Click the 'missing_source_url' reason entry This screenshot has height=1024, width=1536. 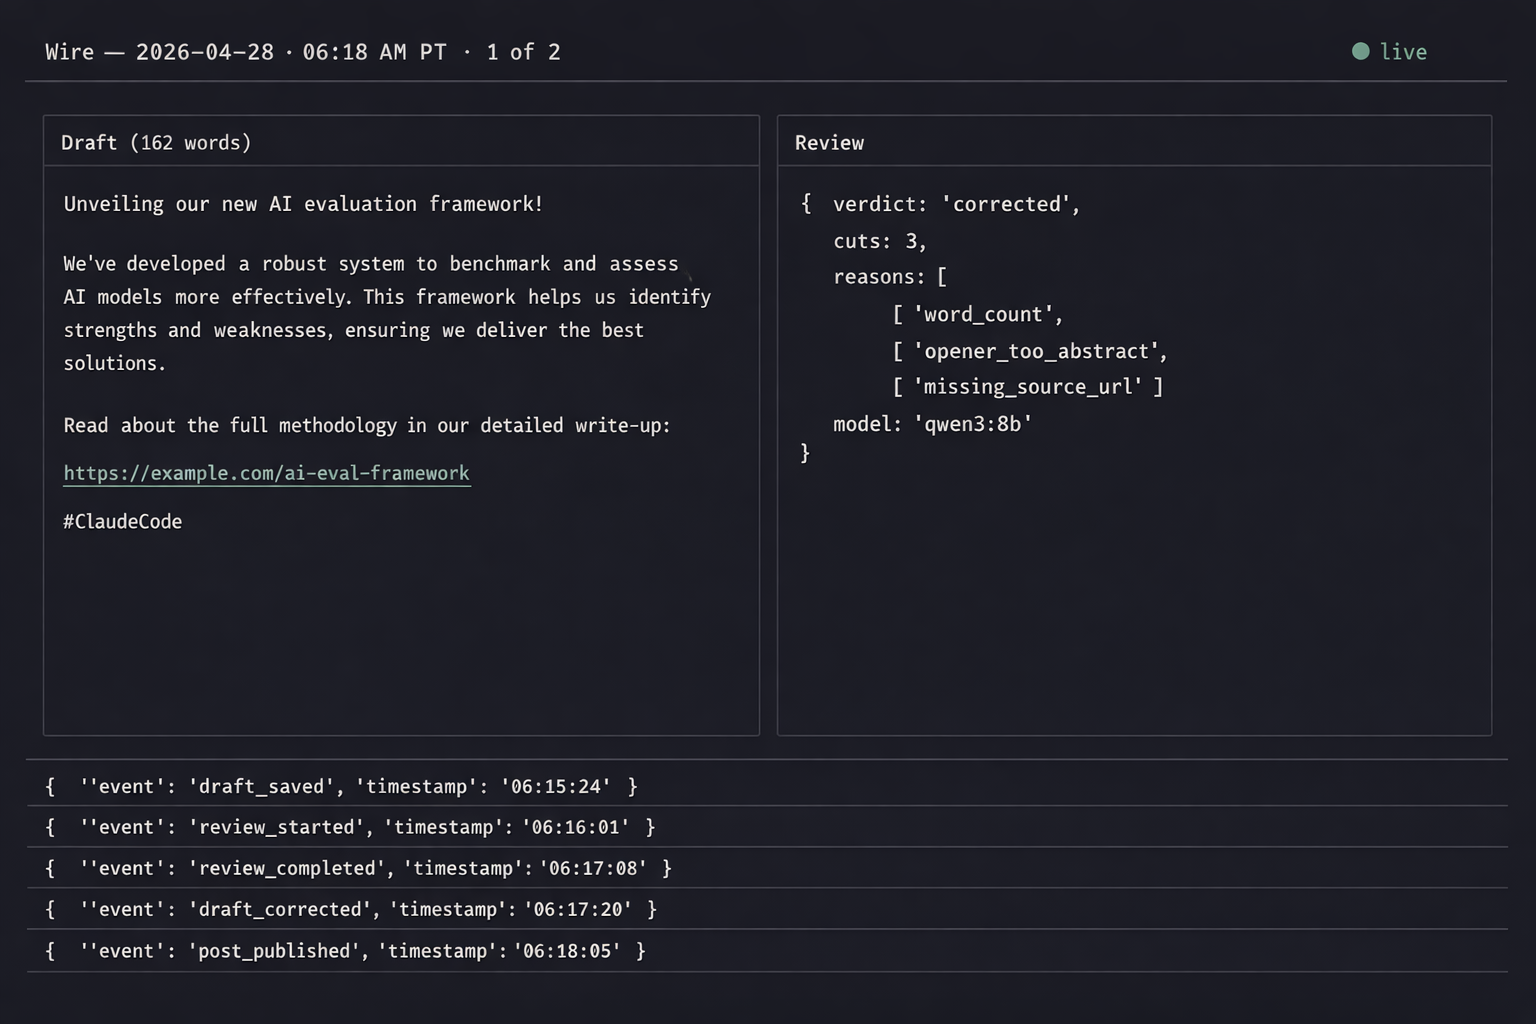(1027, 387)
